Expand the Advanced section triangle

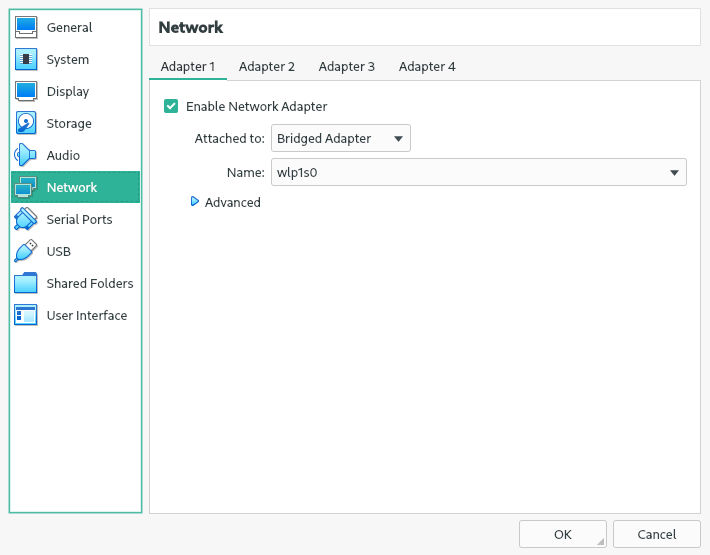[195, 201]
